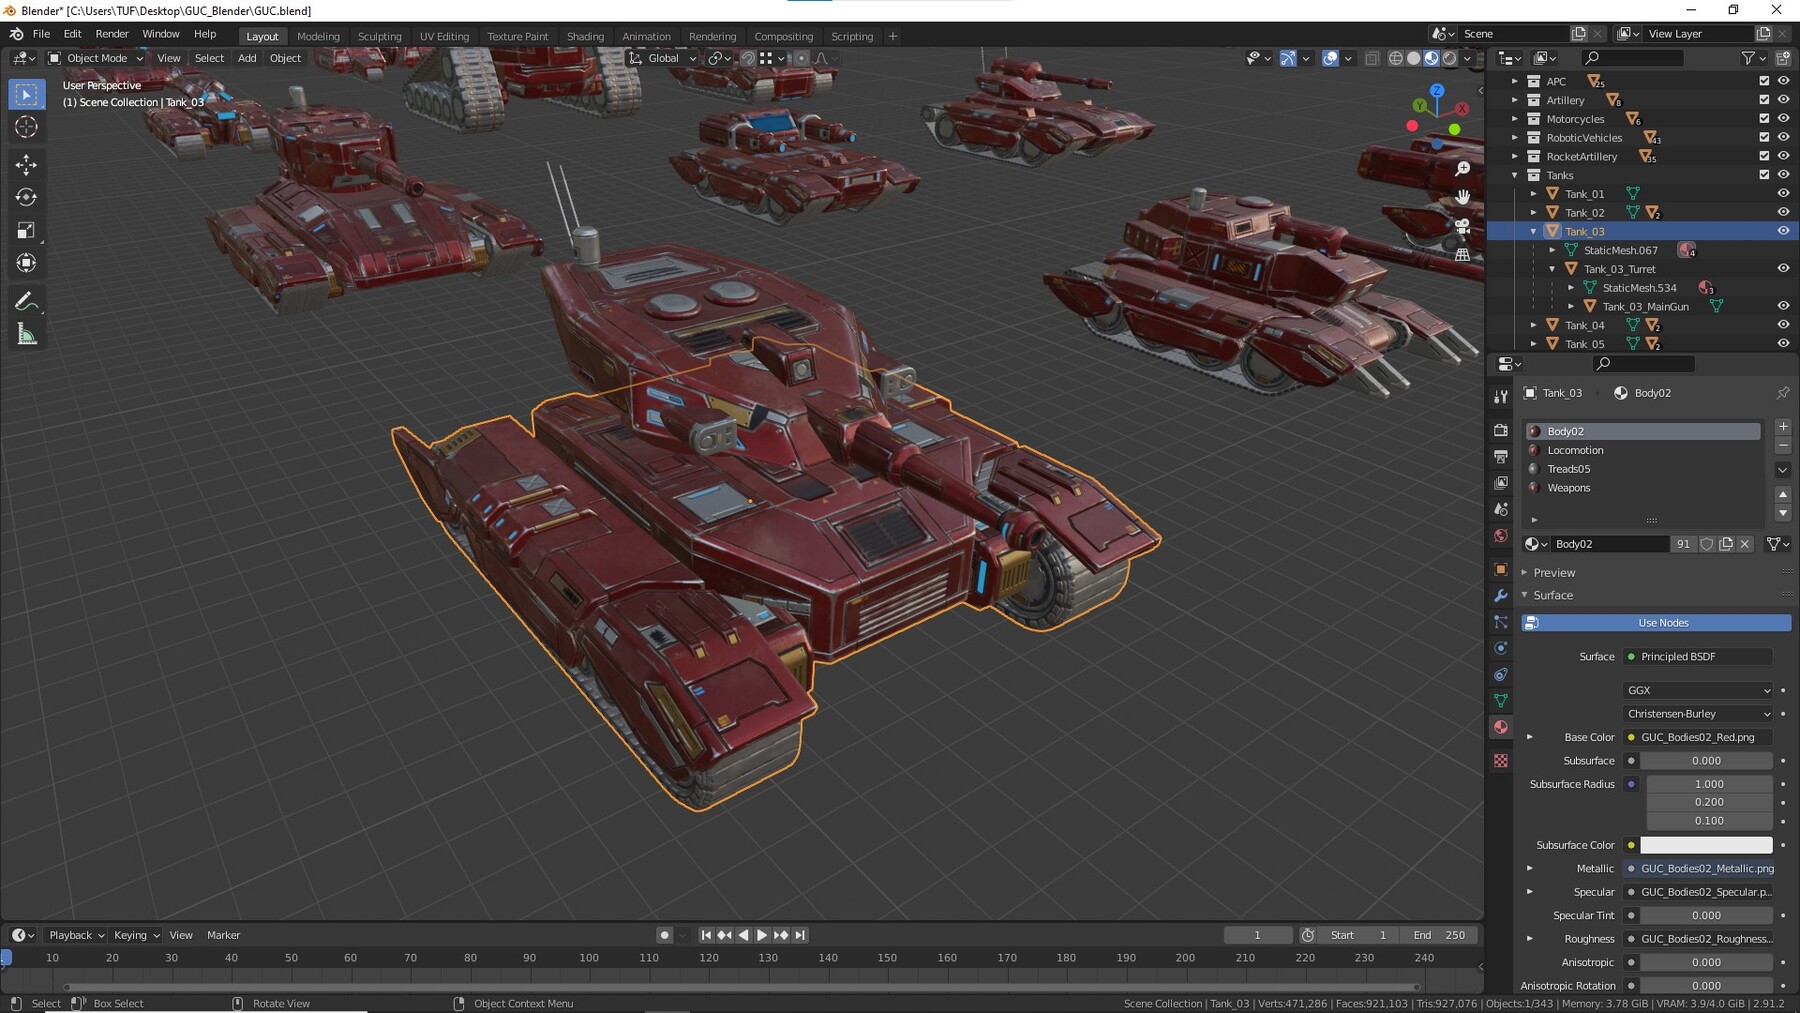Click the Annotate tool

click(x=26, y=299)
